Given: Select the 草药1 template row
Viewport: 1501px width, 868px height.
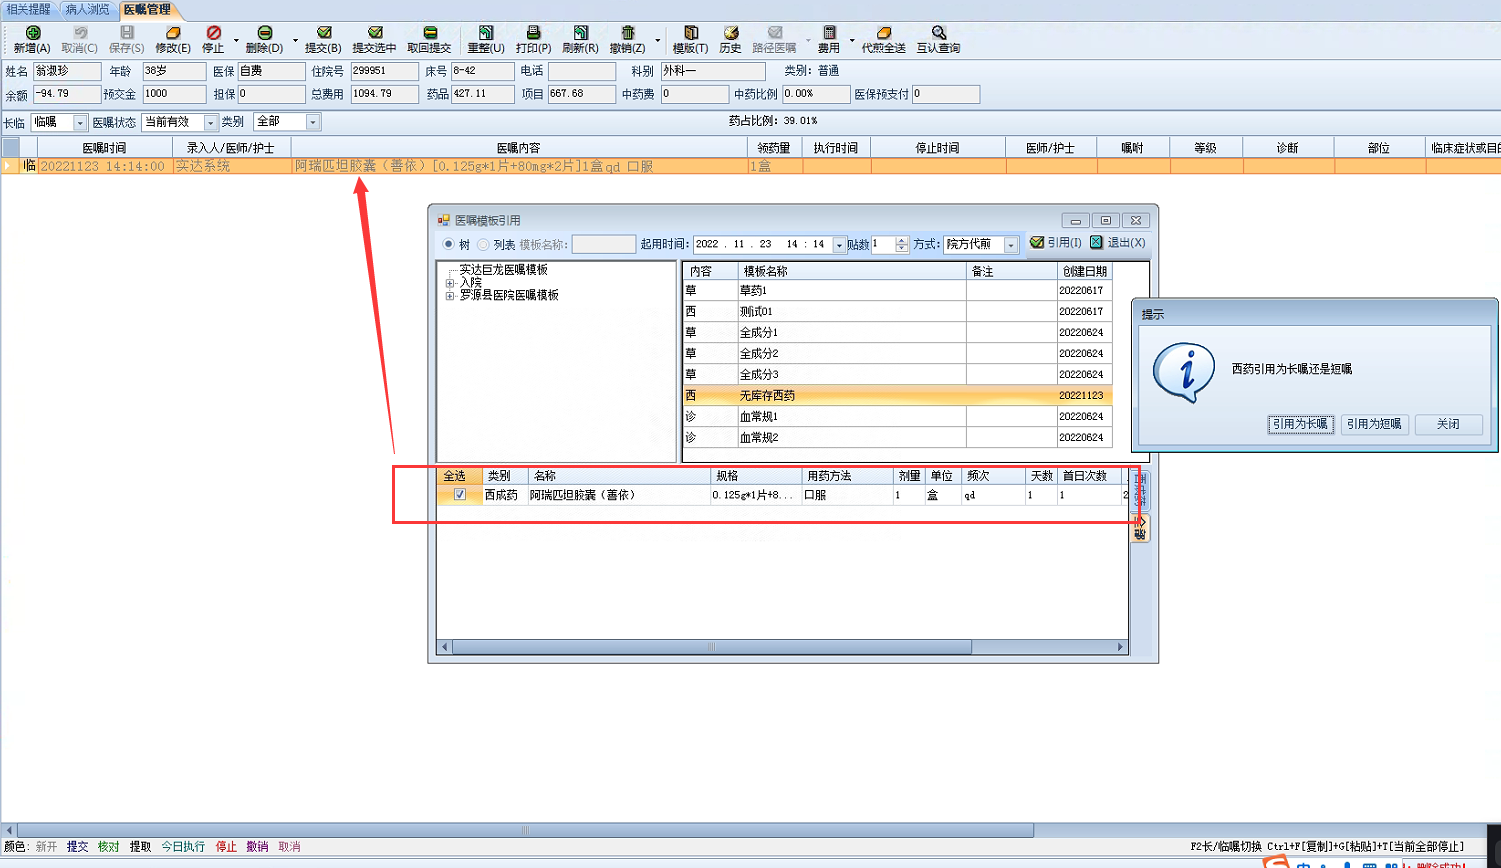Looking at the screenshot, I should (x=897, y=290).
